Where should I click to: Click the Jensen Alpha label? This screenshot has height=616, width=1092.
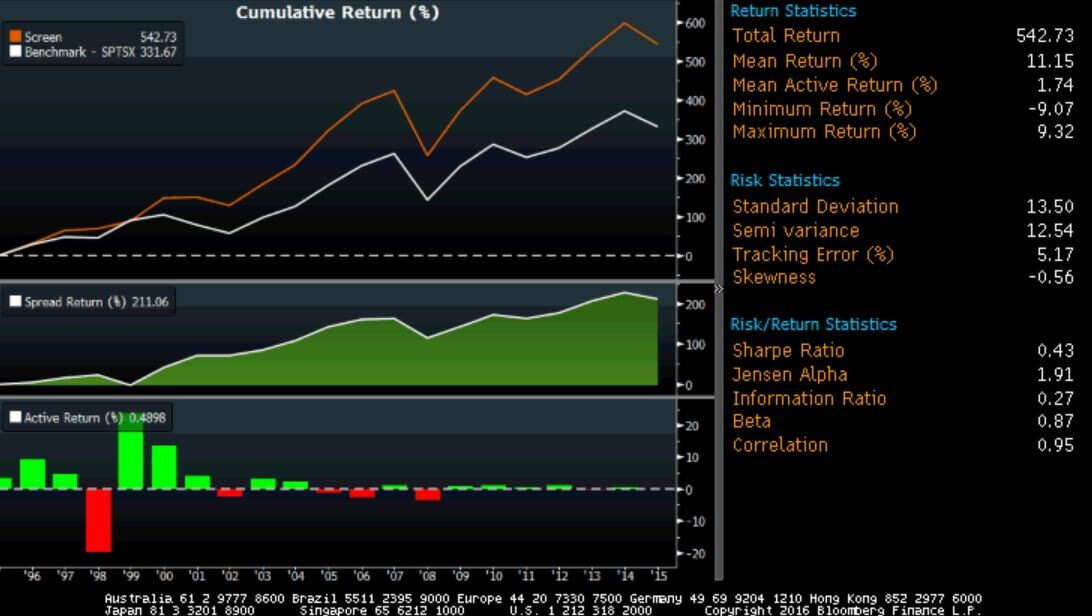click(x=790, y=374)
